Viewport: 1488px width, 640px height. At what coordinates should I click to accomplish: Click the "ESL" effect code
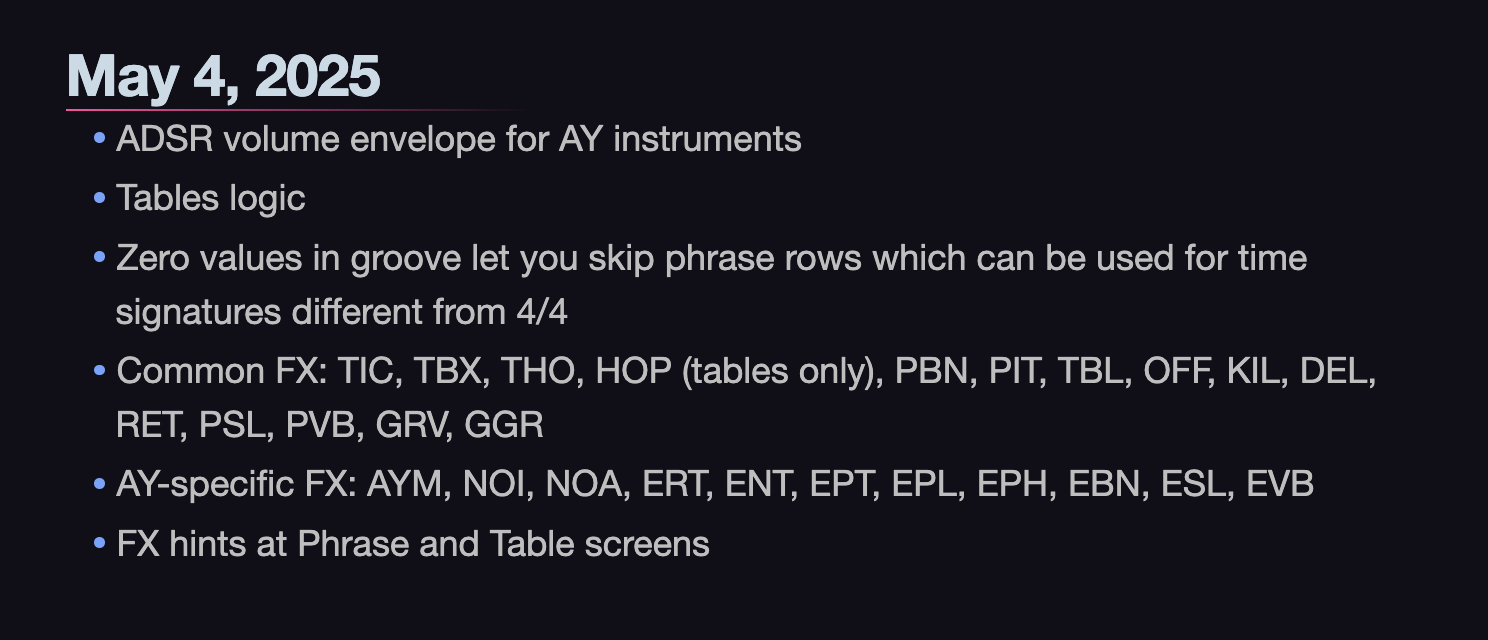tap(1193, 485)
